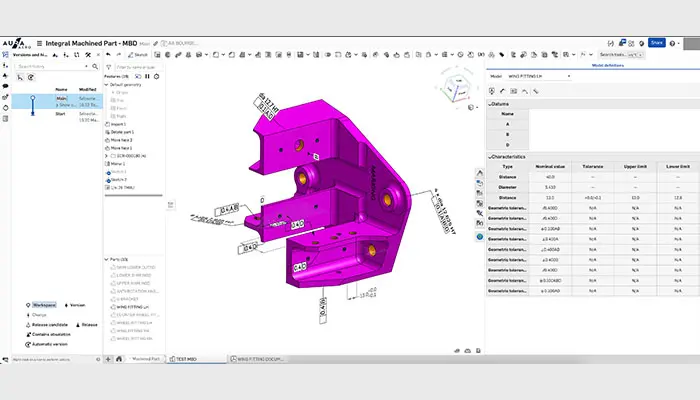Screen dimensions: 700x400
Task: Collapse the Characteristics section
Action: coord(490,156)
